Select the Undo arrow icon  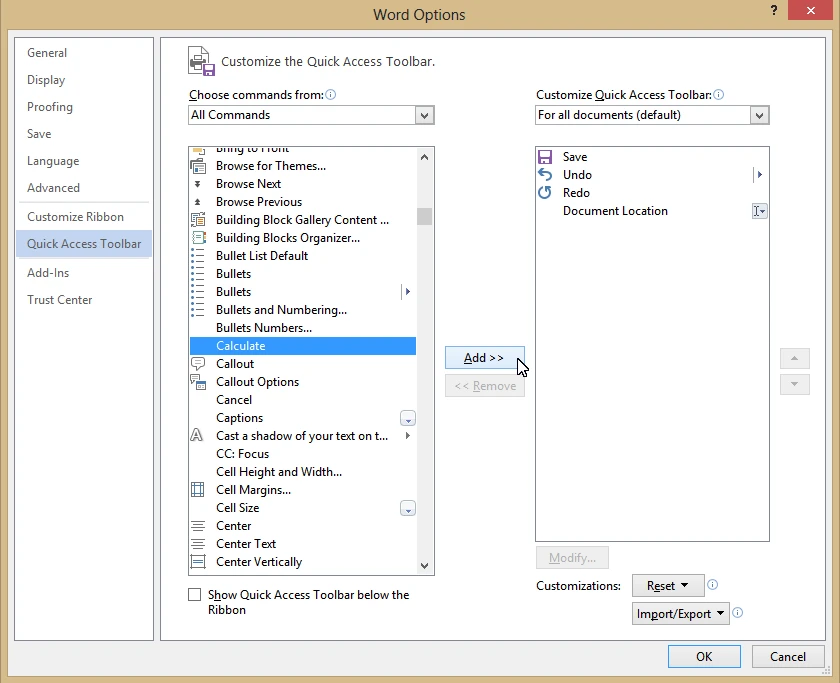click(545, 175)
